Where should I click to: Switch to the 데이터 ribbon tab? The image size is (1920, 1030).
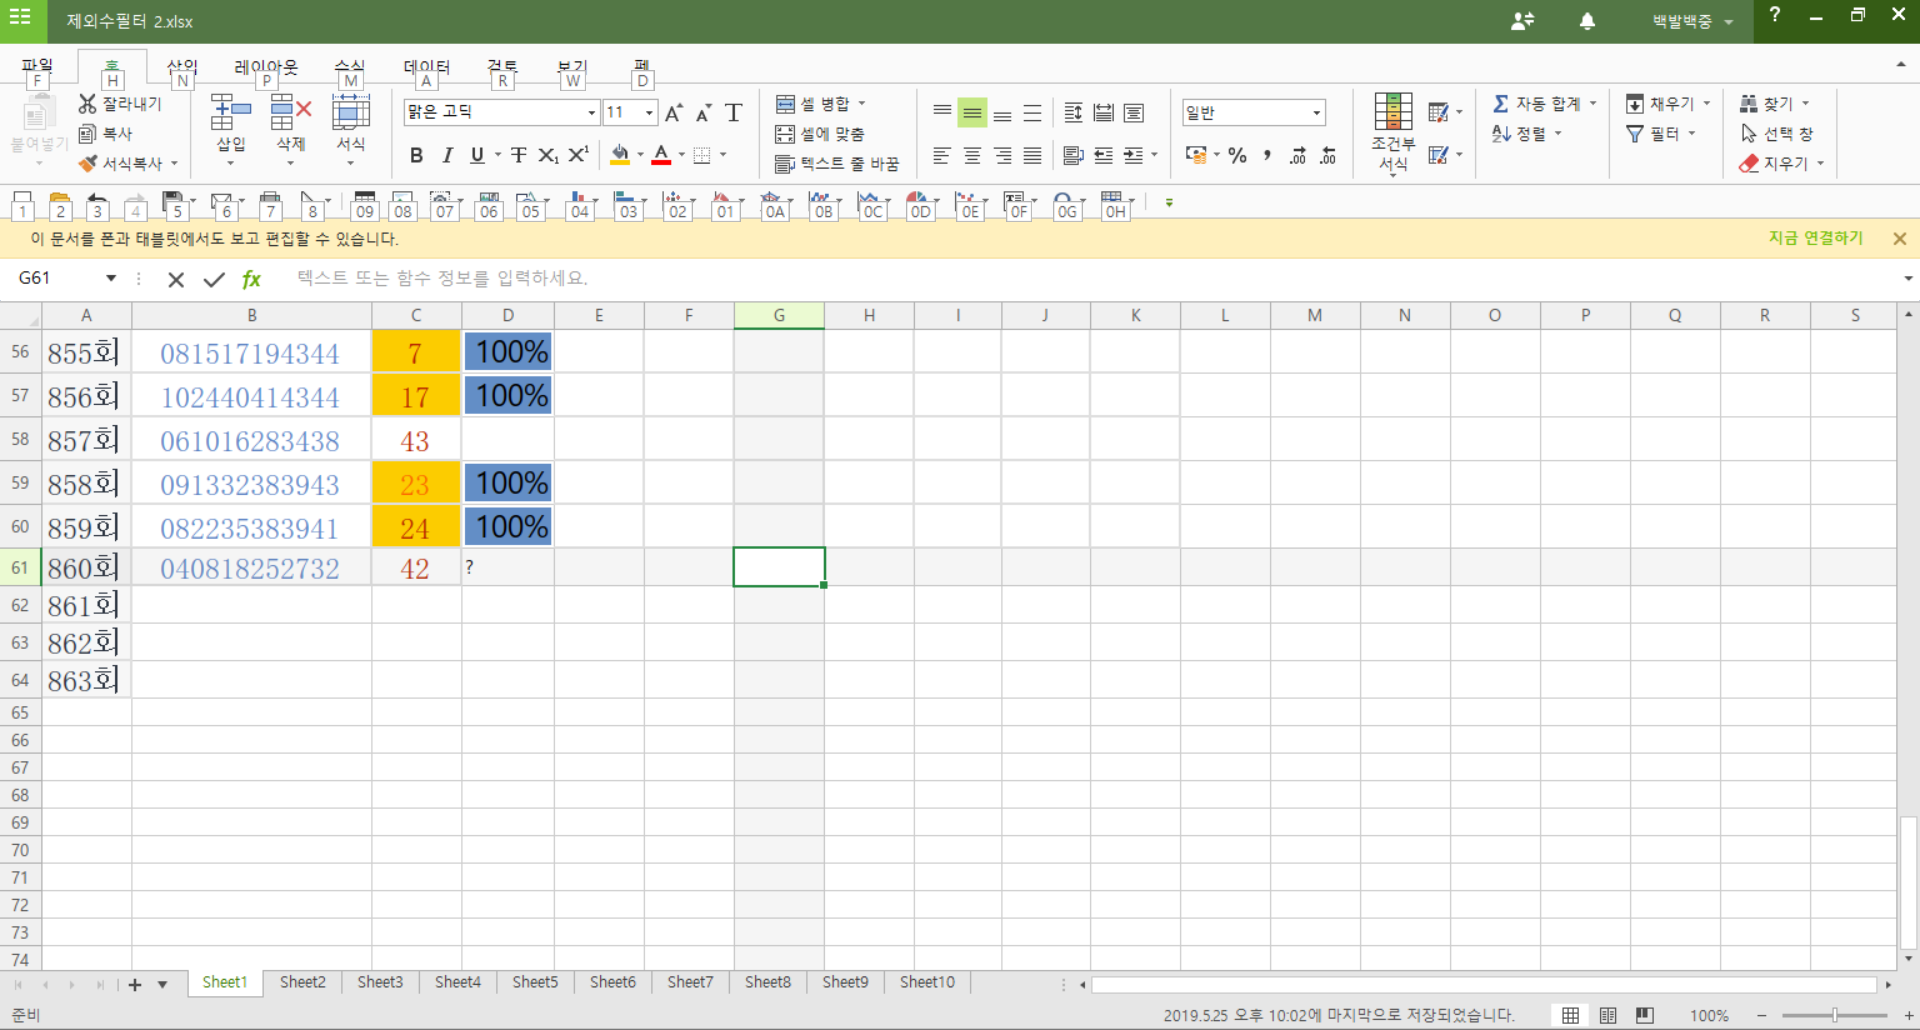tap(426, 67)
